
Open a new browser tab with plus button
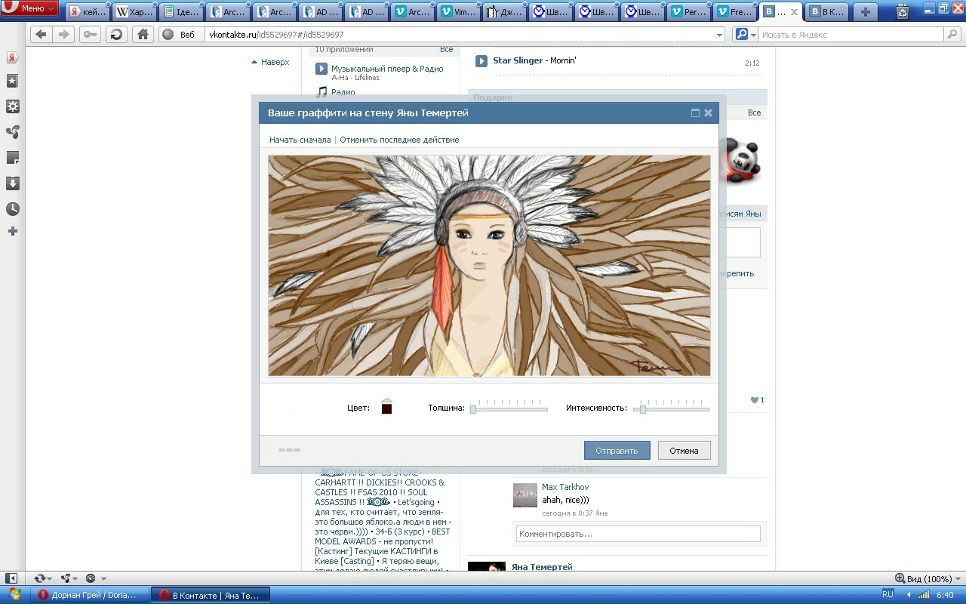tap(865, 12)
